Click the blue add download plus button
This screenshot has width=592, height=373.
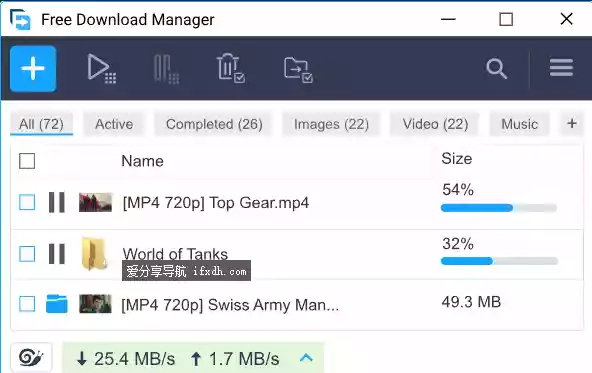click(x=33, y=69)
